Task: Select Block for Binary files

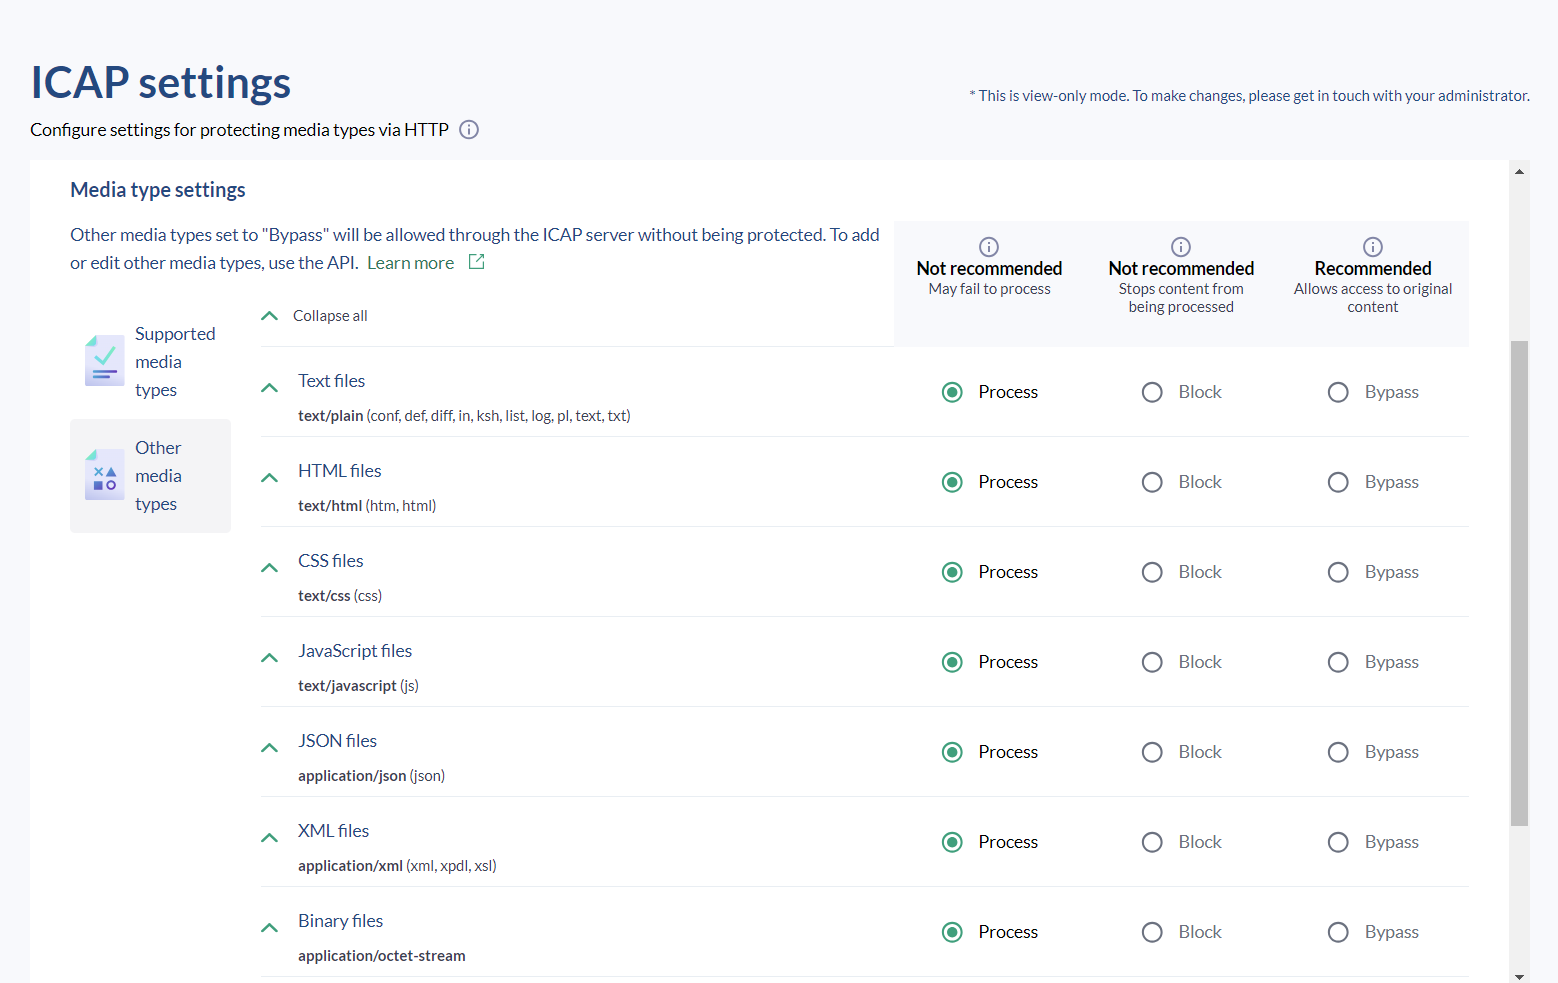Action: [x=1152, y=932]
